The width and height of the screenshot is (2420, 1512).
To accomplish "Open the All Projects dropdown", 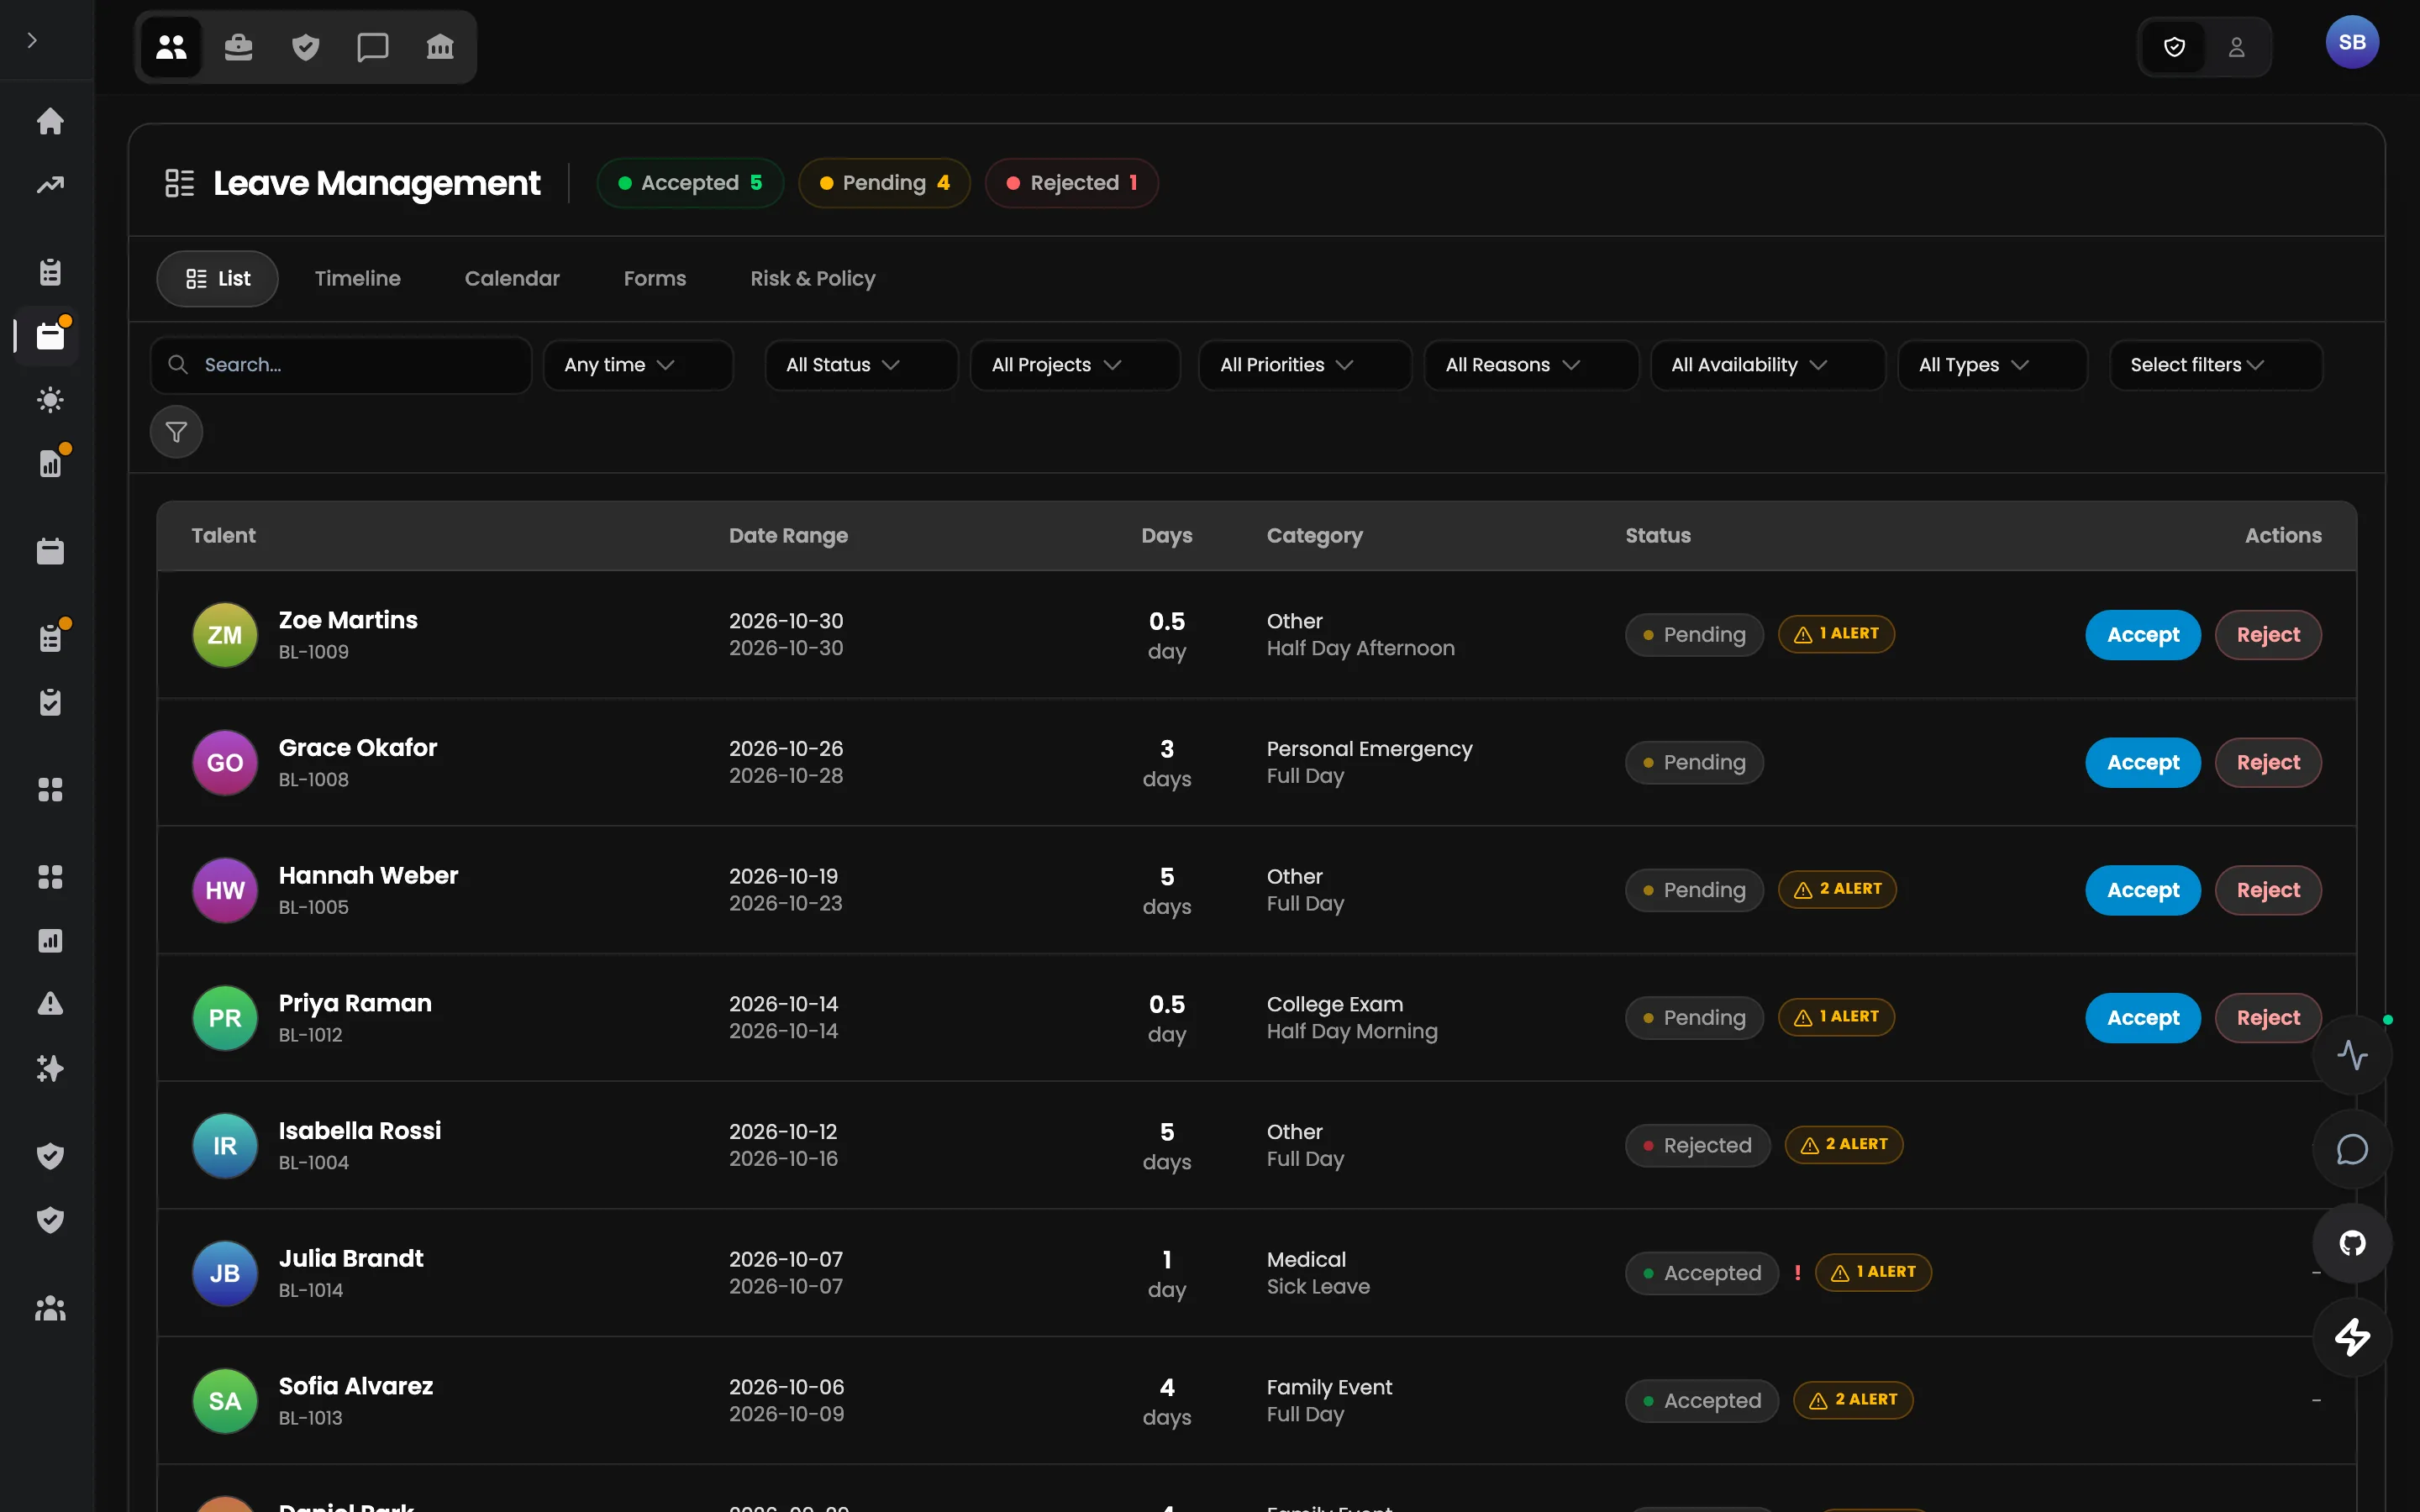I will [x=1075, y=365].
